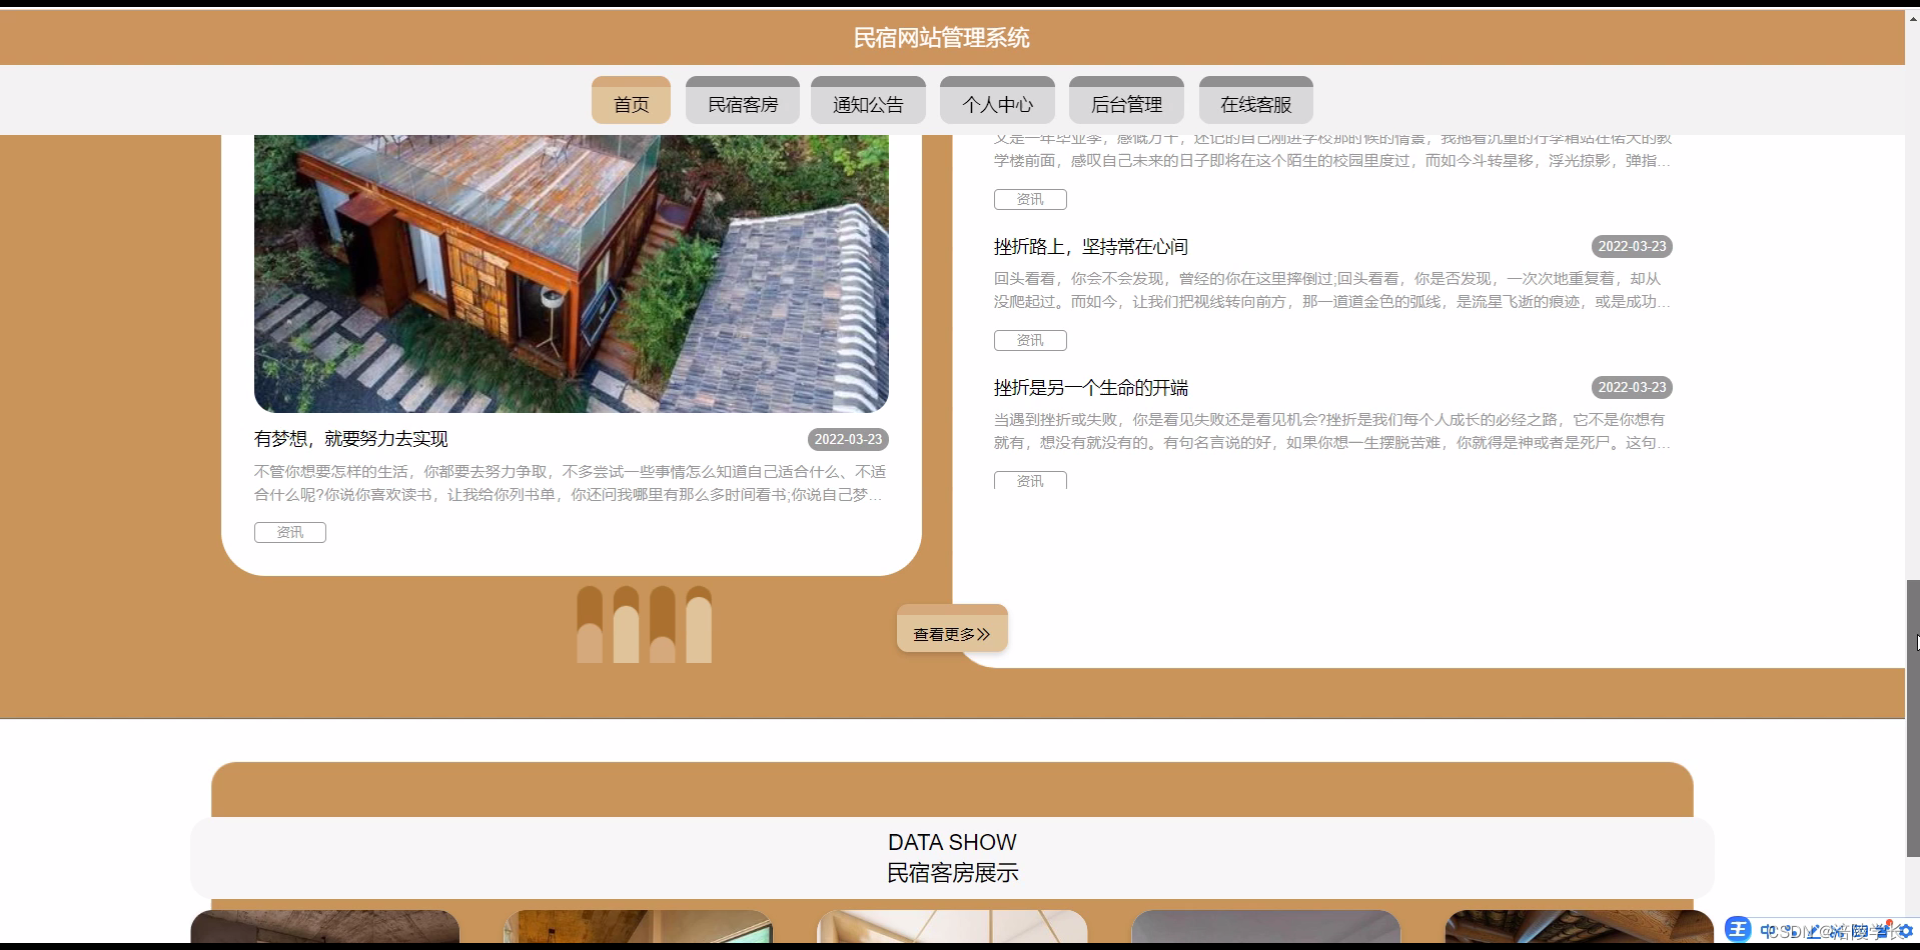Click the 查看更多≫ see-more button

[x=951, y=632]
